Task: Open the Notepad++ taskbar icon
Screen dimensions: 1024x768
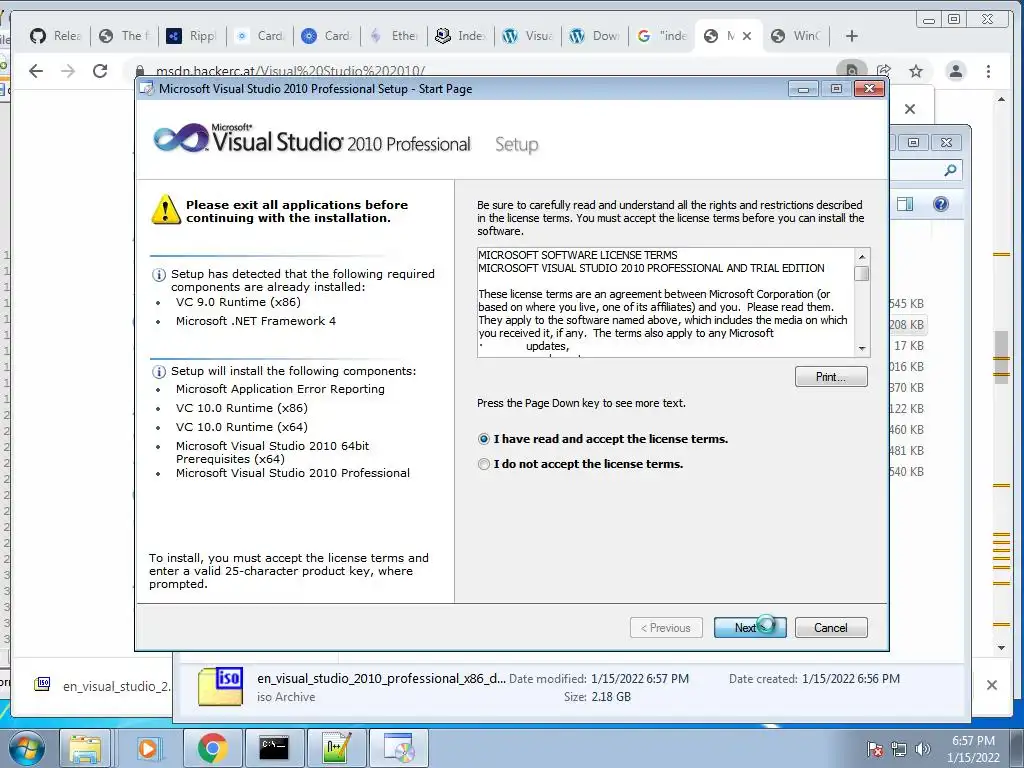Action: tap(336, 748)
